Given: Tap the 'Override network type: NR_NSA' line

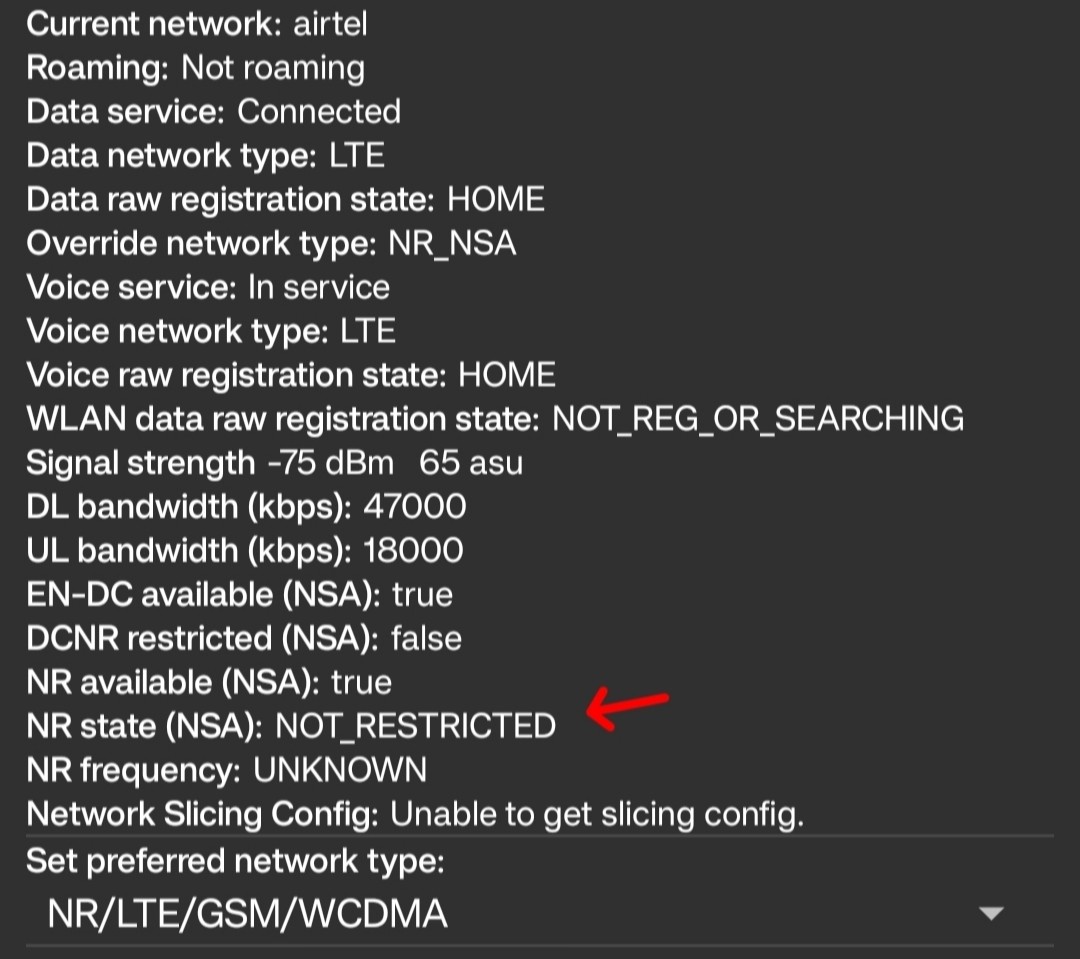Looking at the screenshot, I should [271, 243].
